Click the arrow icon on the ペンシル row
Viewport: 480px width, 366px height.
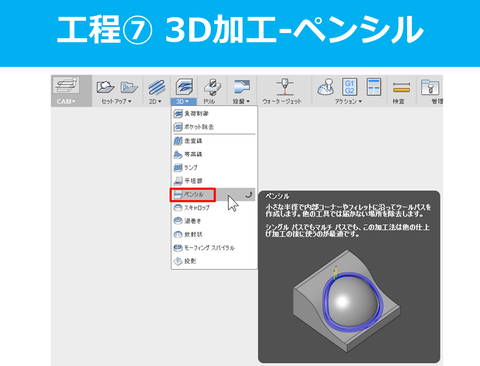coord(249,195)
